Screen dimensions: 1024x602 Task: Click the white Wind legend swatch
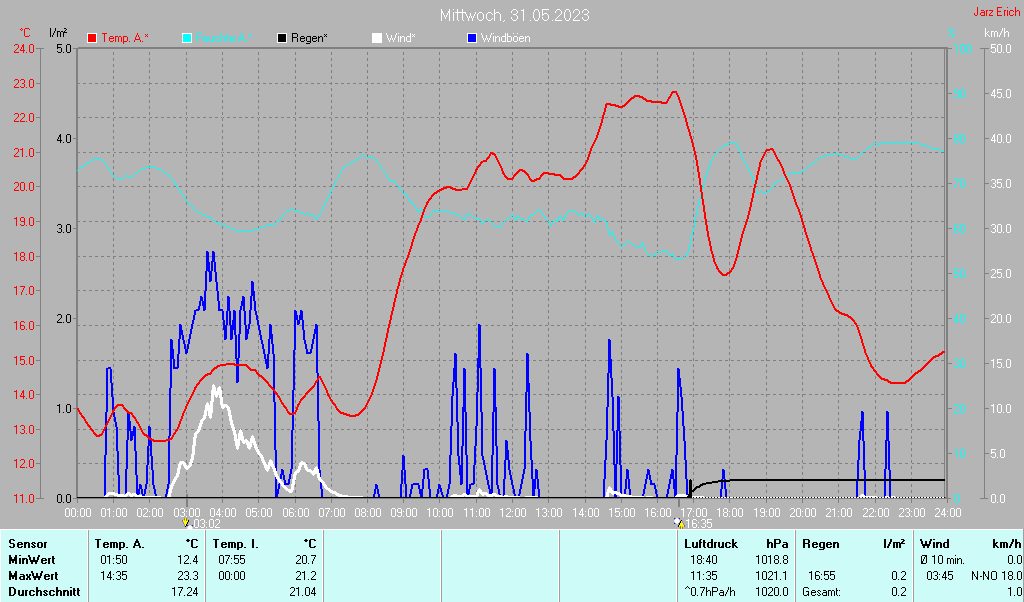point(377,38)
